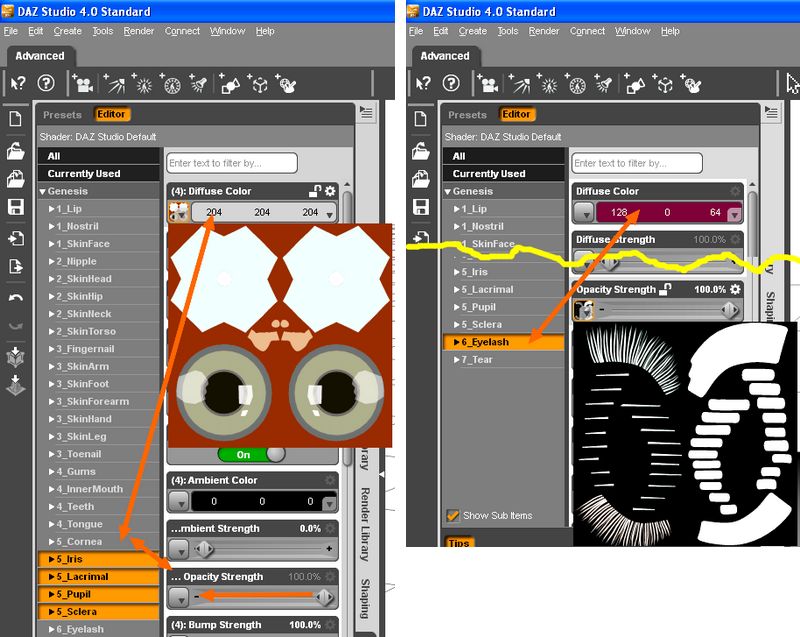Toggle the Show Sub Items checkbox
The height and width of the screenshot is (637, 800).
coord(452,516)
